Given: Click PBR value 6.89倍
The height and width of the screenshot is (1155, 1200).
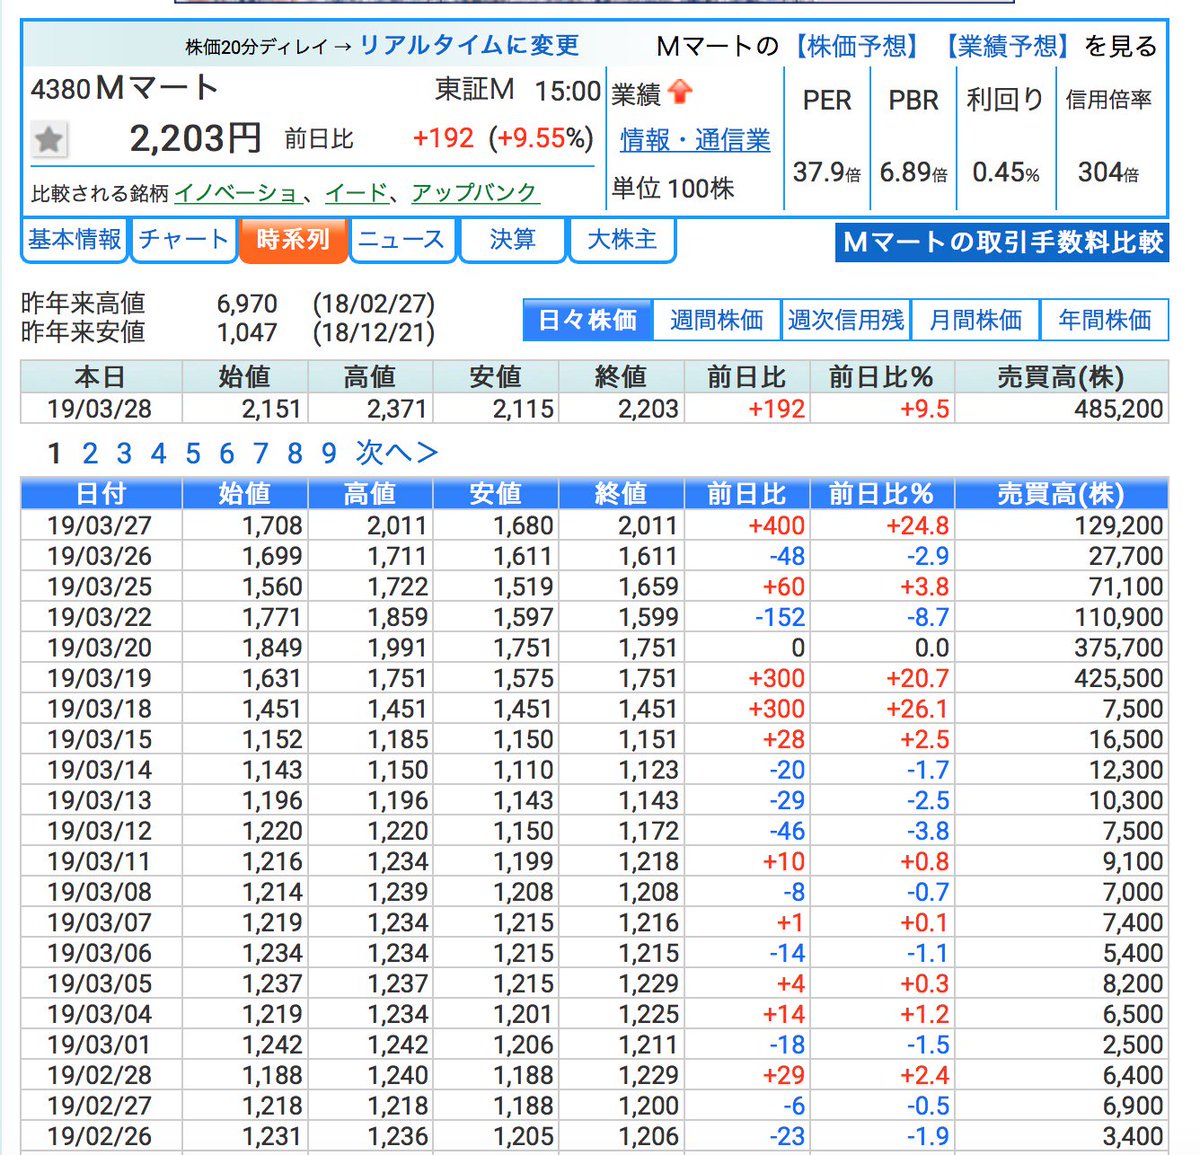Looking at the screenshot, I should (x=913, y=173).
